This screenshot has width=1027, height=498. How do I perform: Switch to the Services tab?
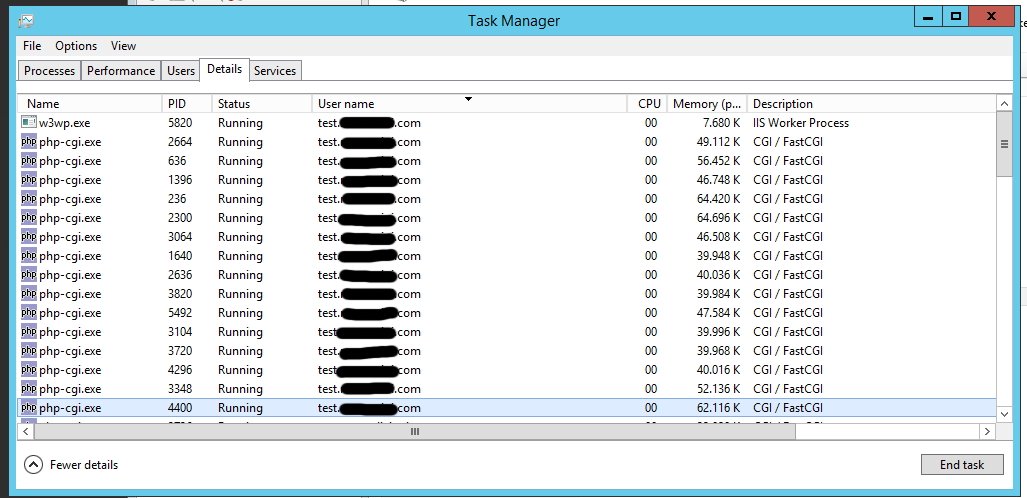tap(275, 71)
